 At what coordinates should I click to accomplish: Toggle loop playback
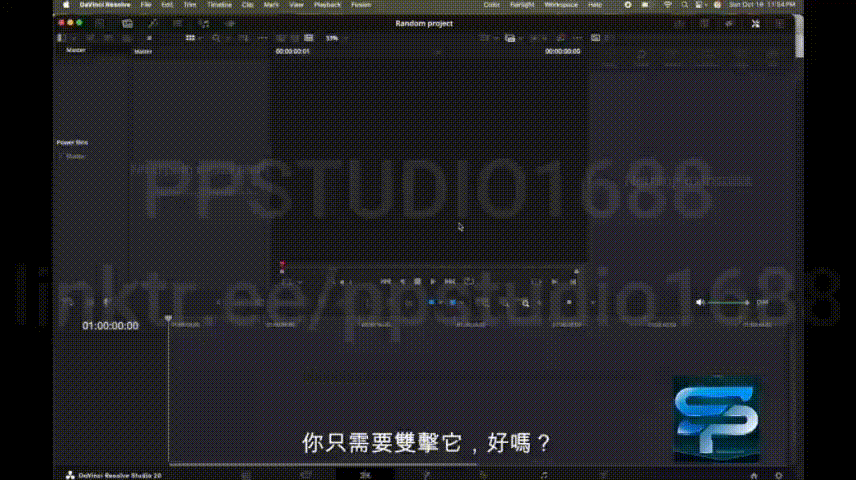tap(468, 282)
